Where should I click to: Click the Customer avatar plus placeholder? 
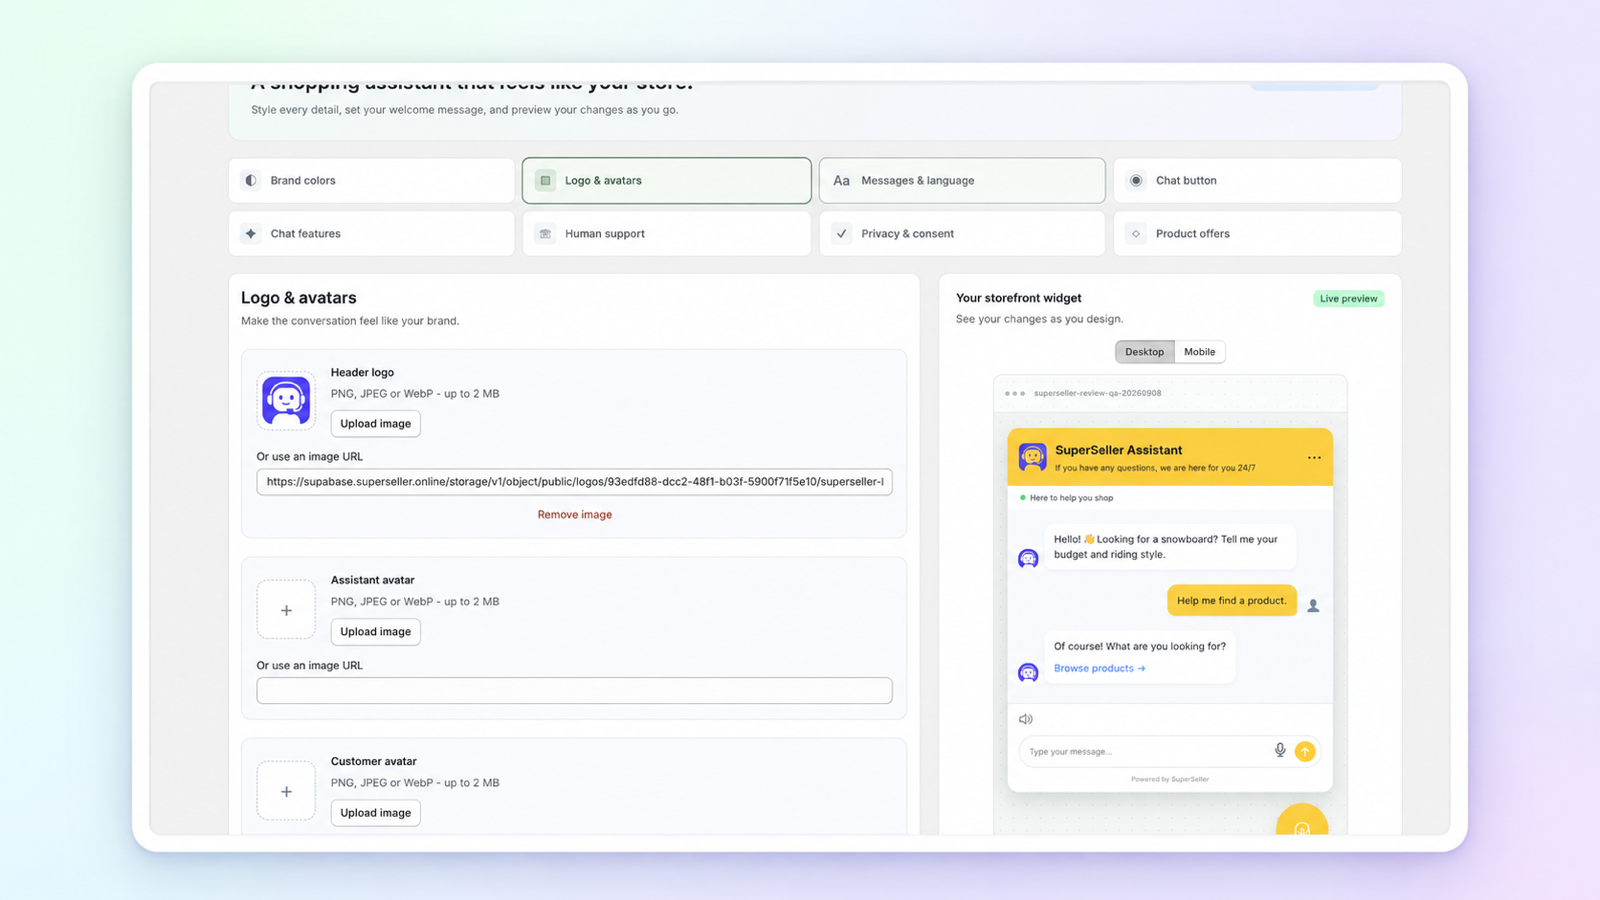pos(286,792)
